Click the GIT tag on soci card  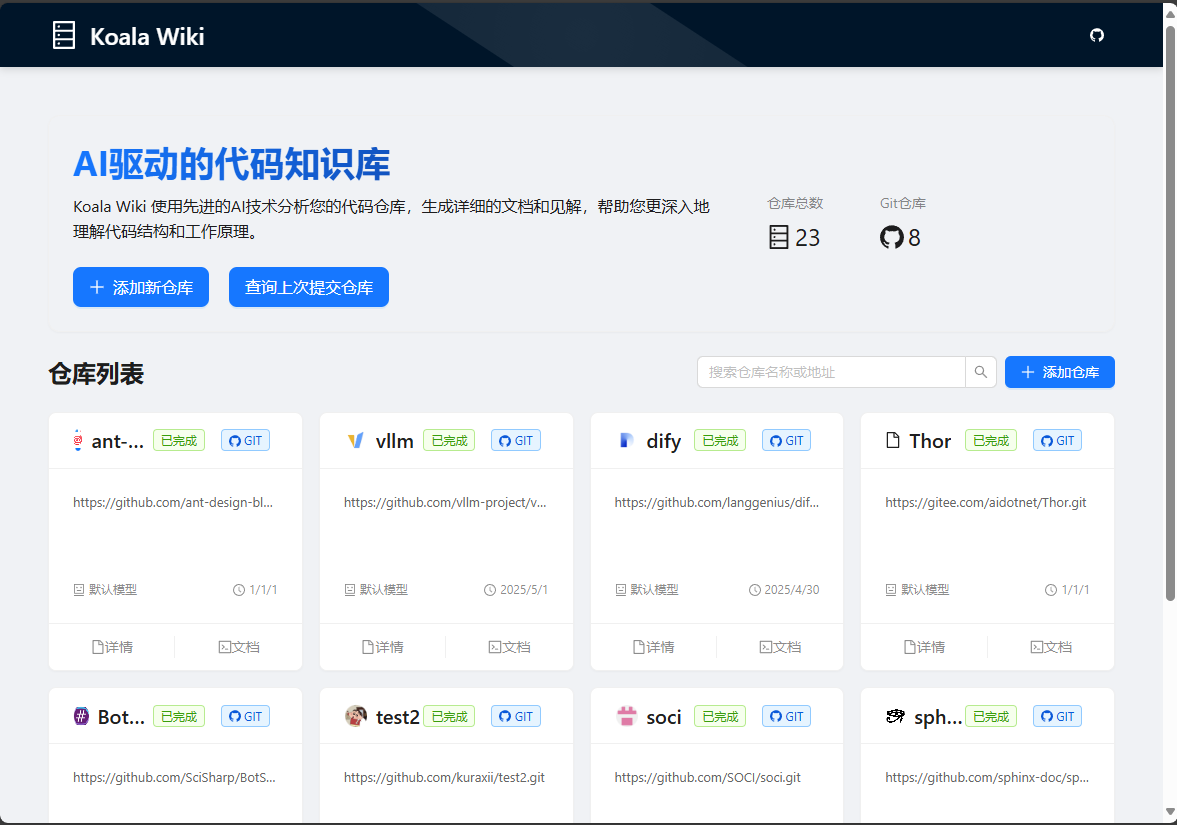pyautogui.click(x=787, y=716)
